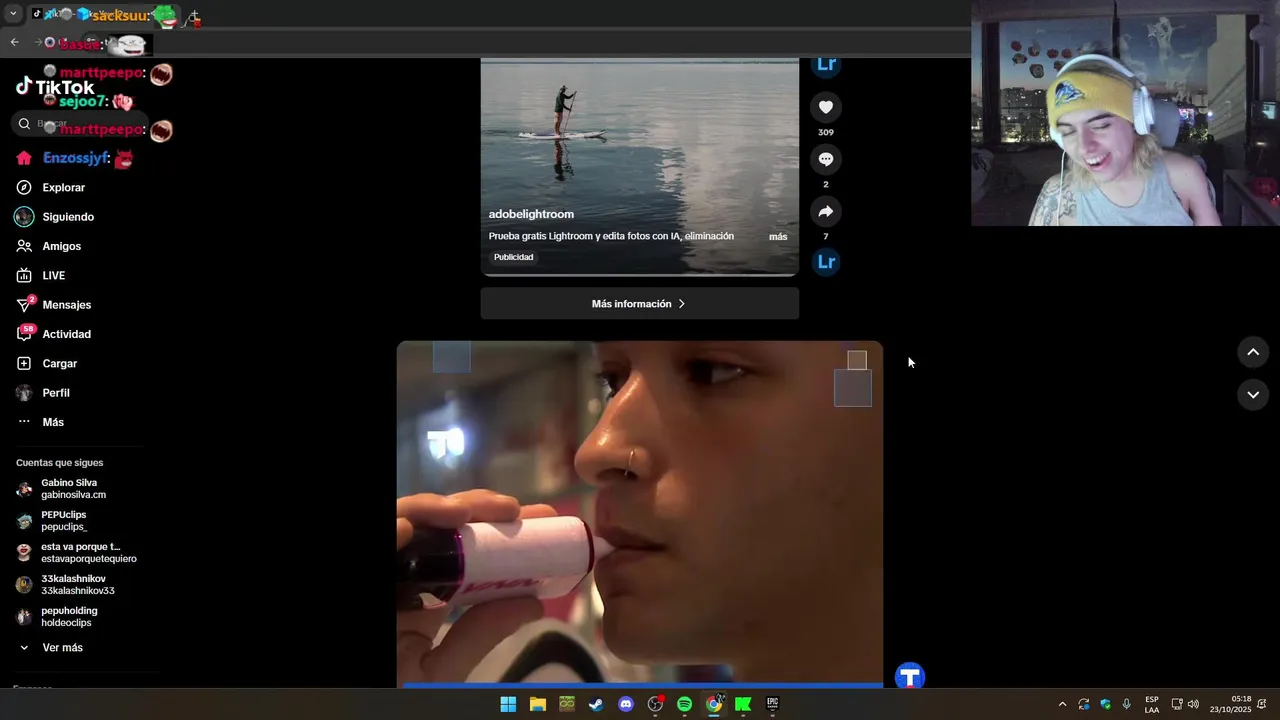Open 33kalashnikov account
The width and height of the screenshot is (1280, 720).
click(x=78, y=585)
